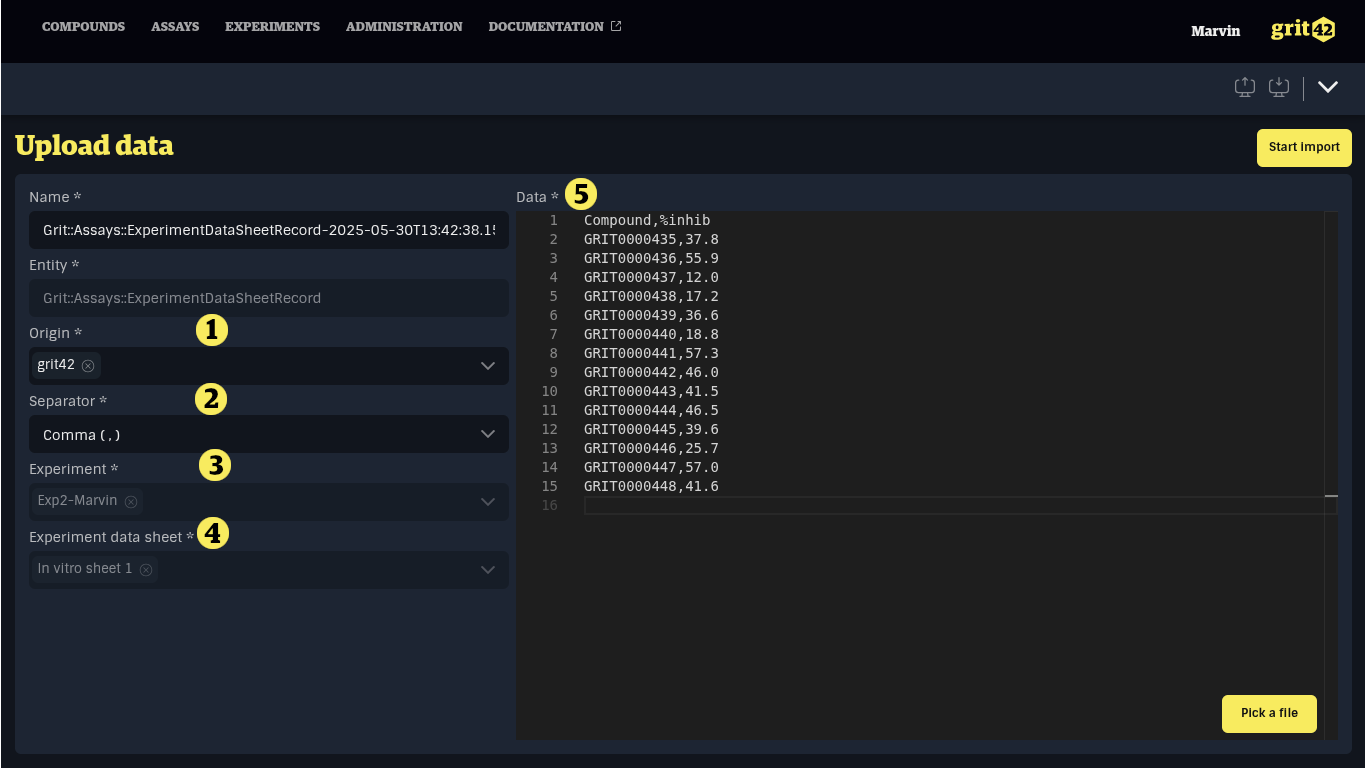
Task: Open the Experiments menu
Action: point(272,27)
